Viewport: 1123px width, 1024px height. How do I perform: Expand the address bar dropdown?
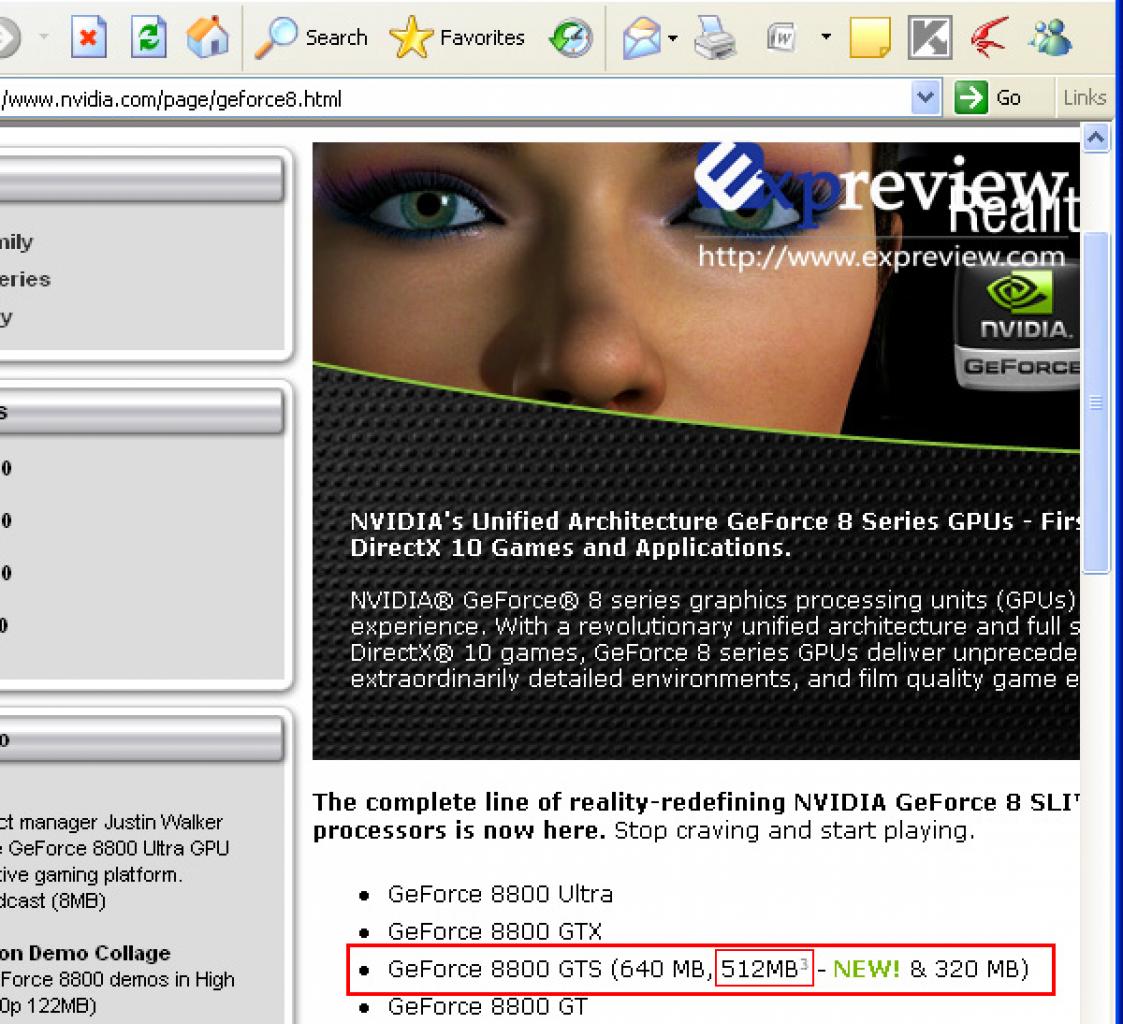tap(925, 97)
